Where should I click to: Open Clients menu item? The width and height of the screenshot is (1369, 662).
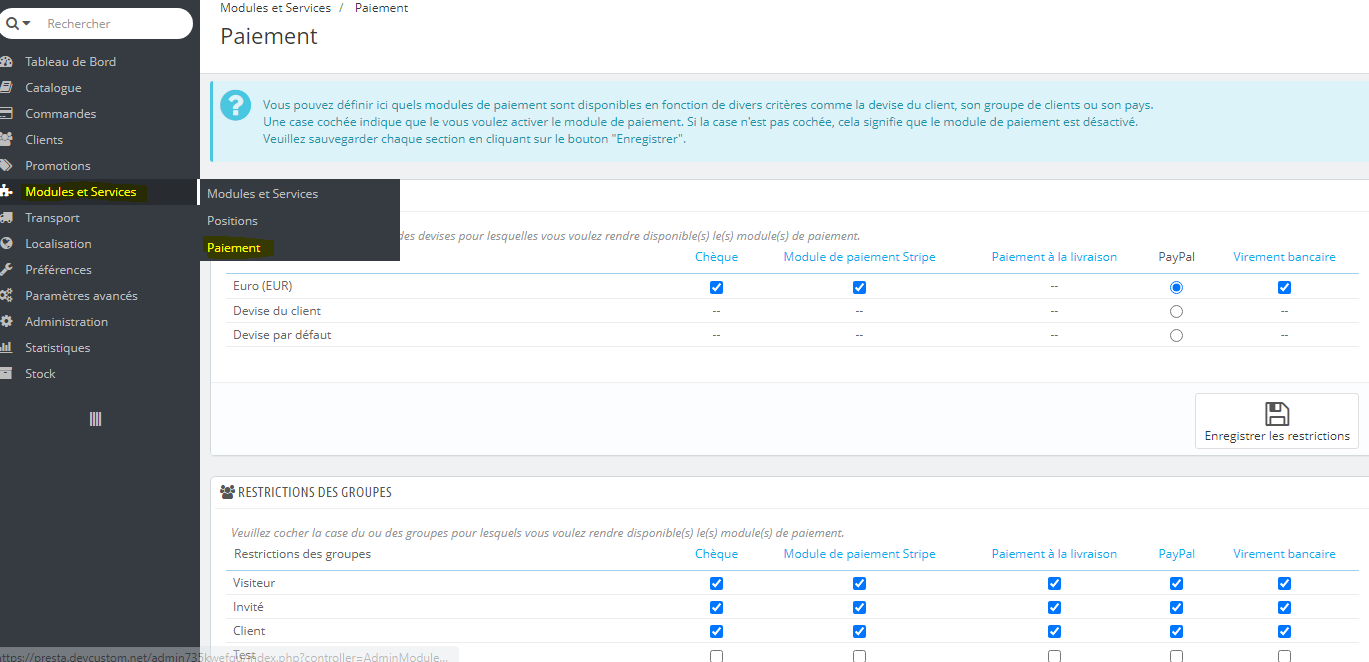44,139
